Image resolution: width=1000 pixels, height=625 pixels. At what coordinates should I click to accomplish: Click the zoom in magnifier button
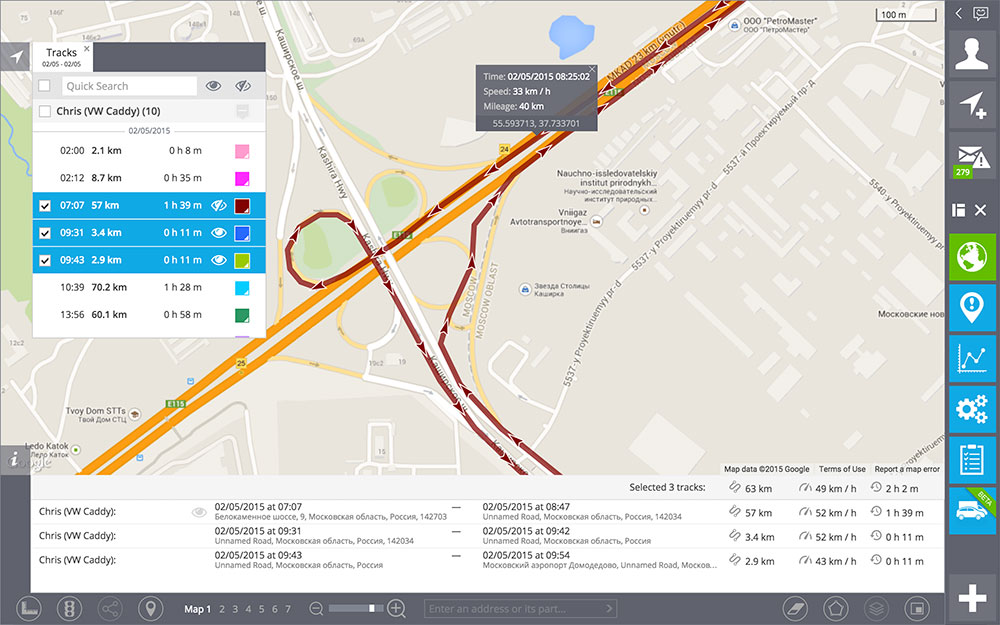396,608
